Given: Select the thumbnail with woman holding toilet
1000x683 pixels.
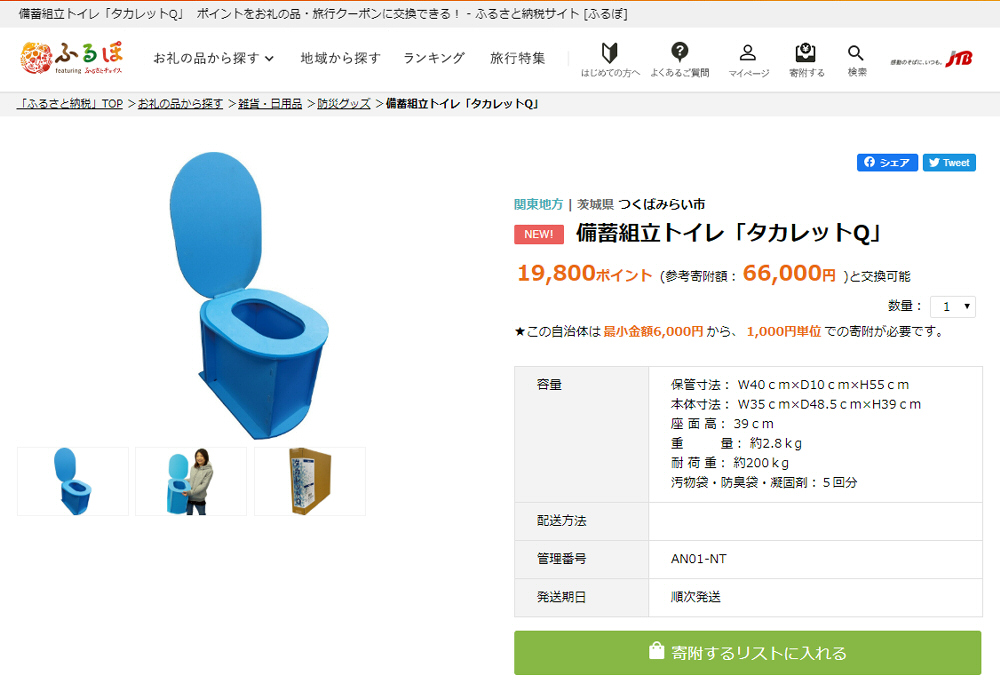Looking at the screenshot, I should [x=191, y=481].
